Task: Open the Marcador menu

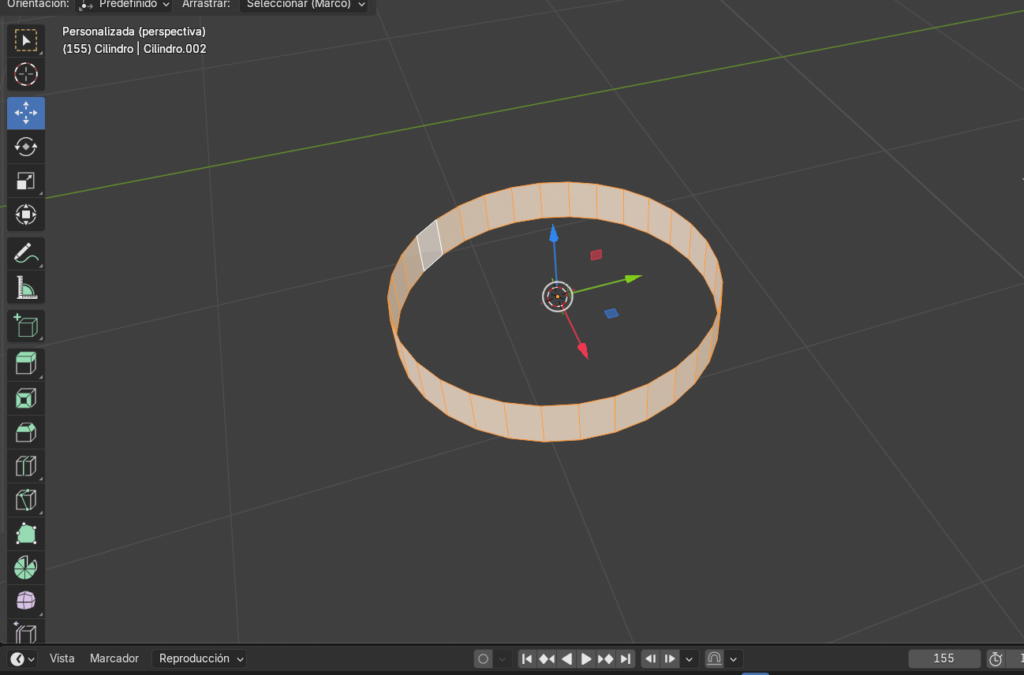Action: pyautogui.click(x=114, y=659)
